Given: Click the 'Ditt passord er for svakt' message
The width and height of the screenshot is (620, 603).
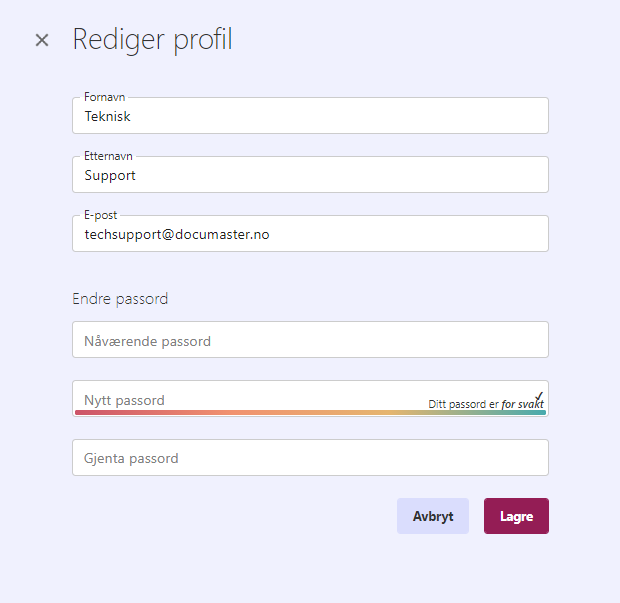Looking at the screenshot, I should click(x=486, y=404).
